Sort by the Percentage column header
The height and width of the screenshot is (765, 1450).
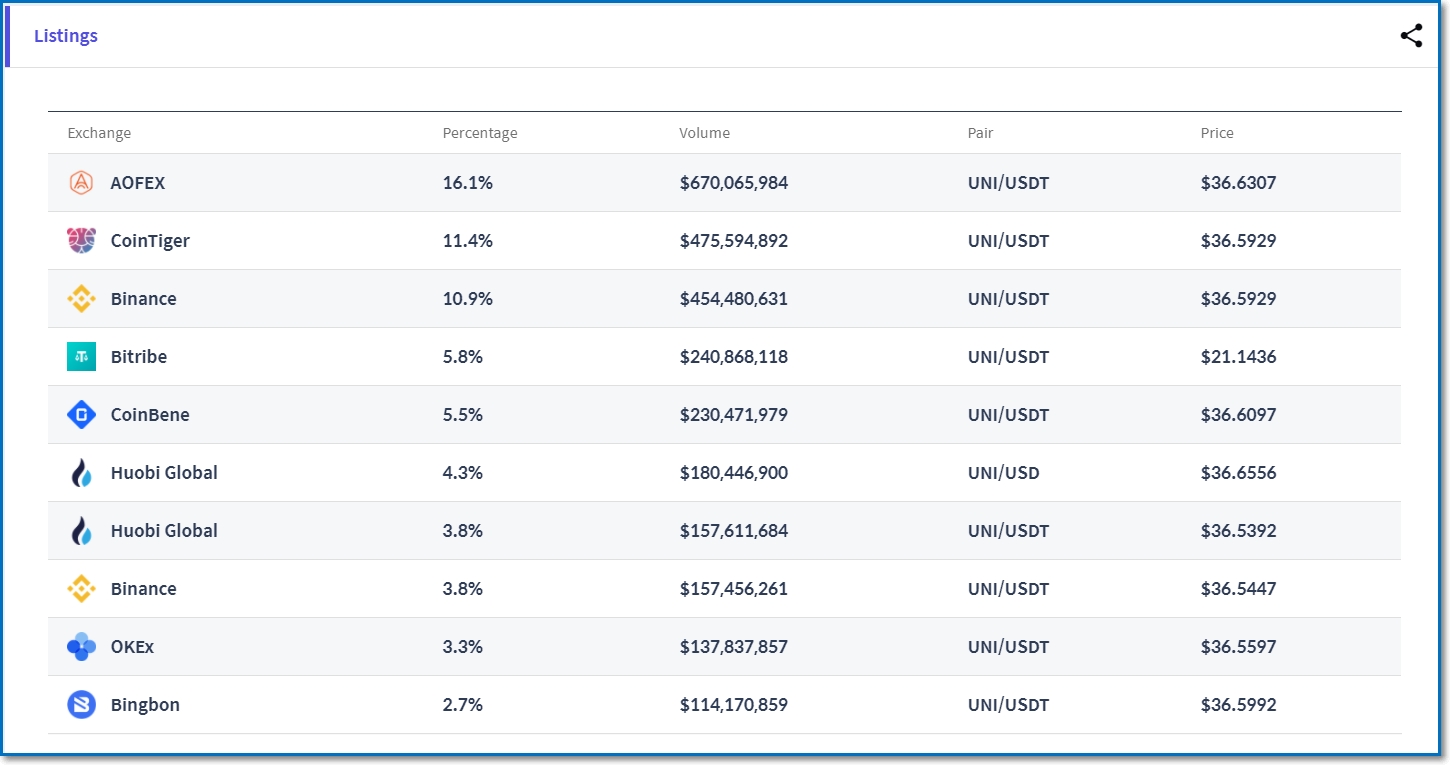point(480,133)
